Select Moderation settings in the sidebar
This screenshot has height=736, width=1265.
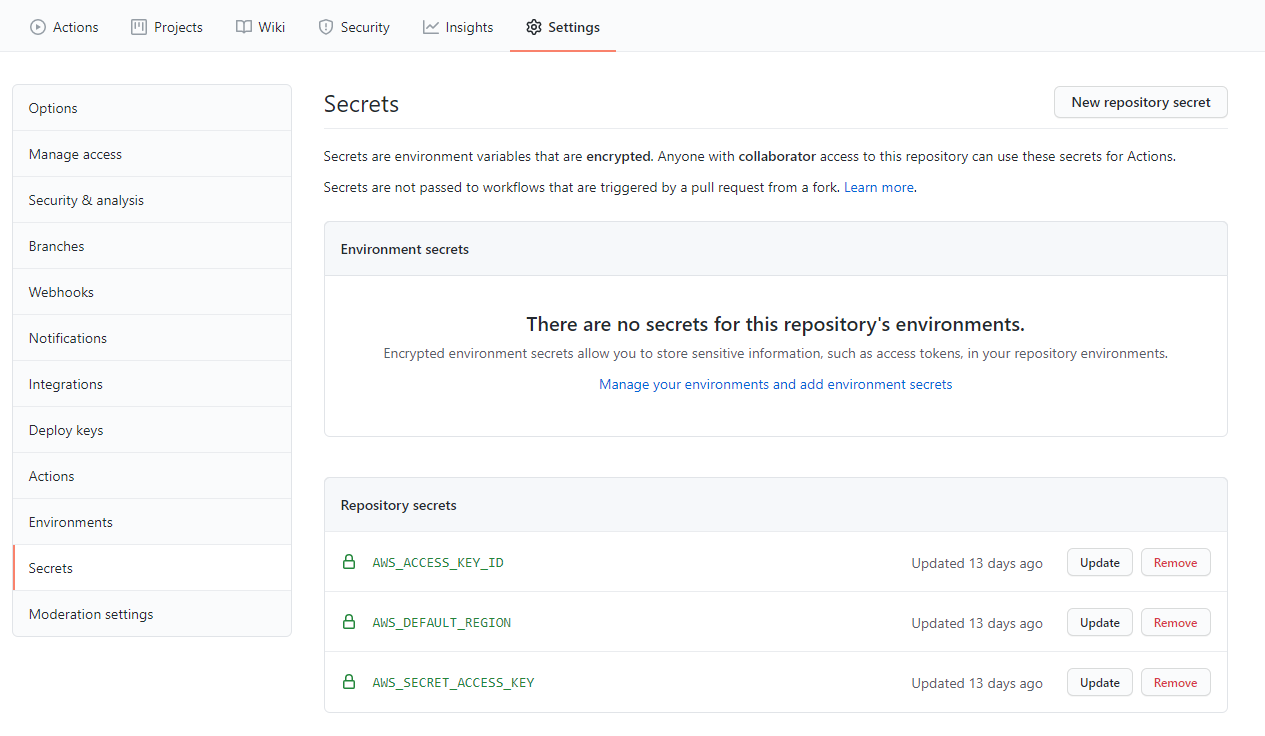tap(91, 613)
